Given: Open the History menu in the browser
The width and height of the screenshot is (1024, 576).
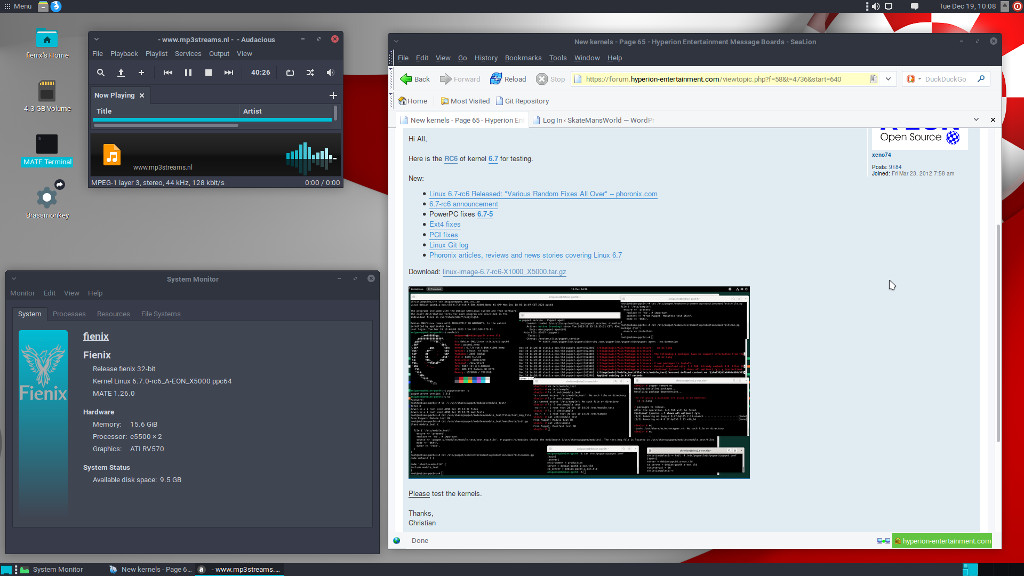Looking at the screenshot, I should 486,58.
